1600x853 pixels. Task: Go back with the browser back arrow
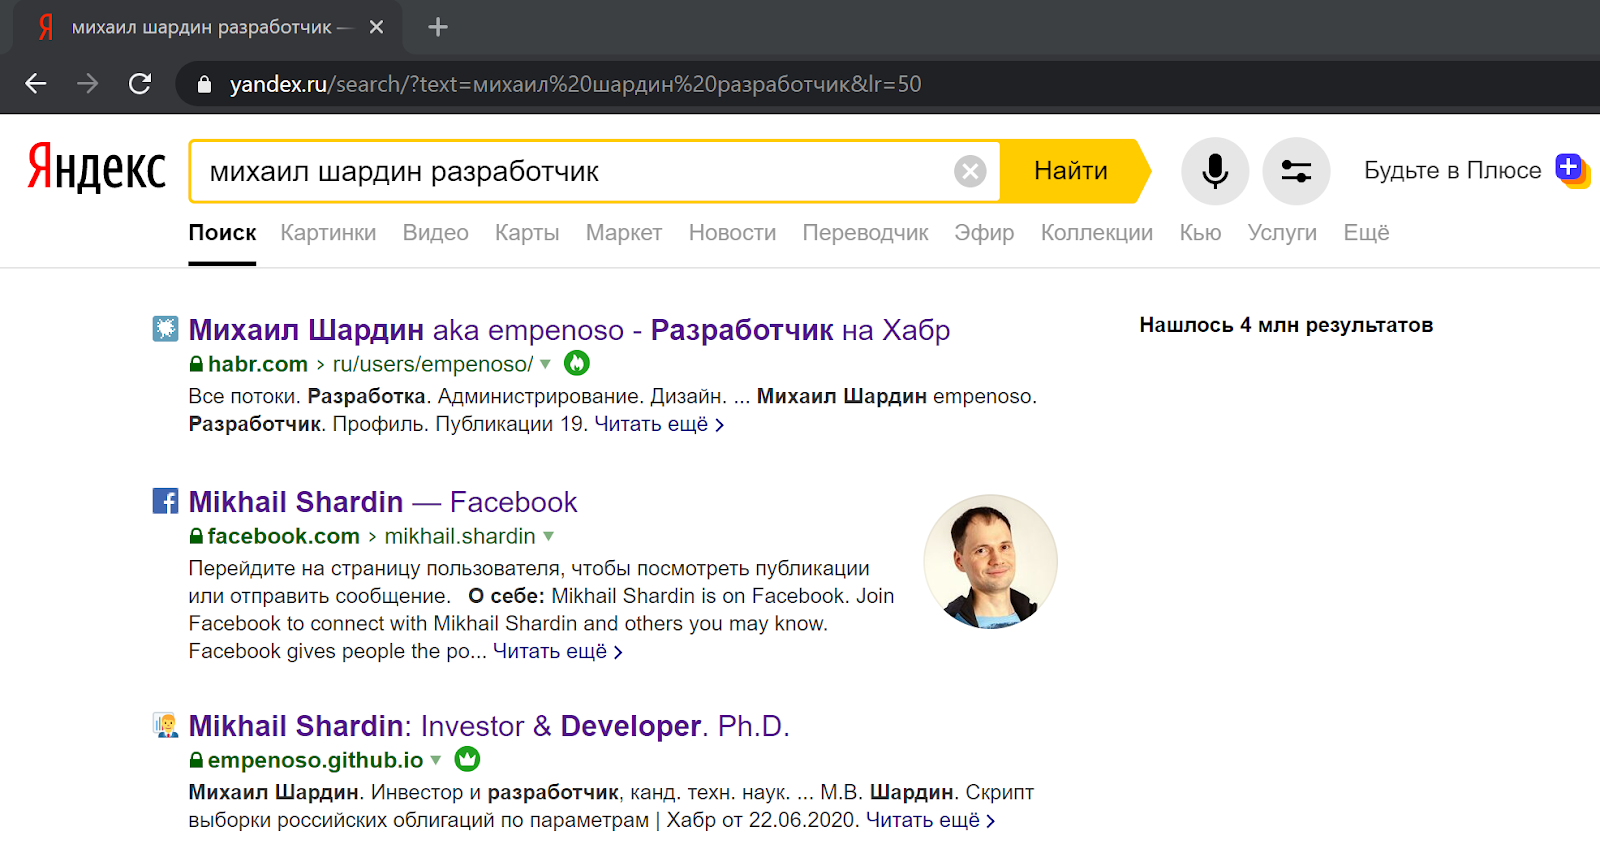36,84
